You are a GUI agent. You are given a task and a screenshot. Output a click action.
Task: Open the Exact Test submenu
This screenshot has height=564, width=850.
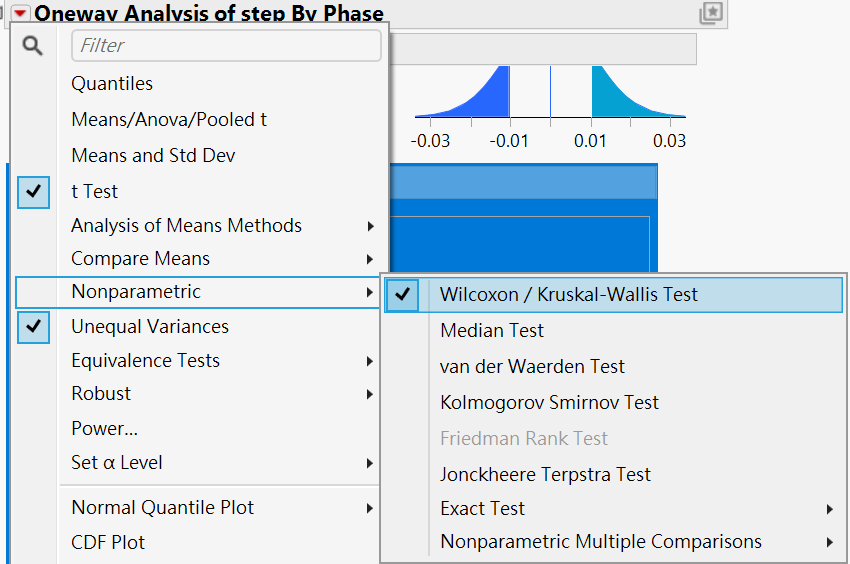[x=482, y=509]
